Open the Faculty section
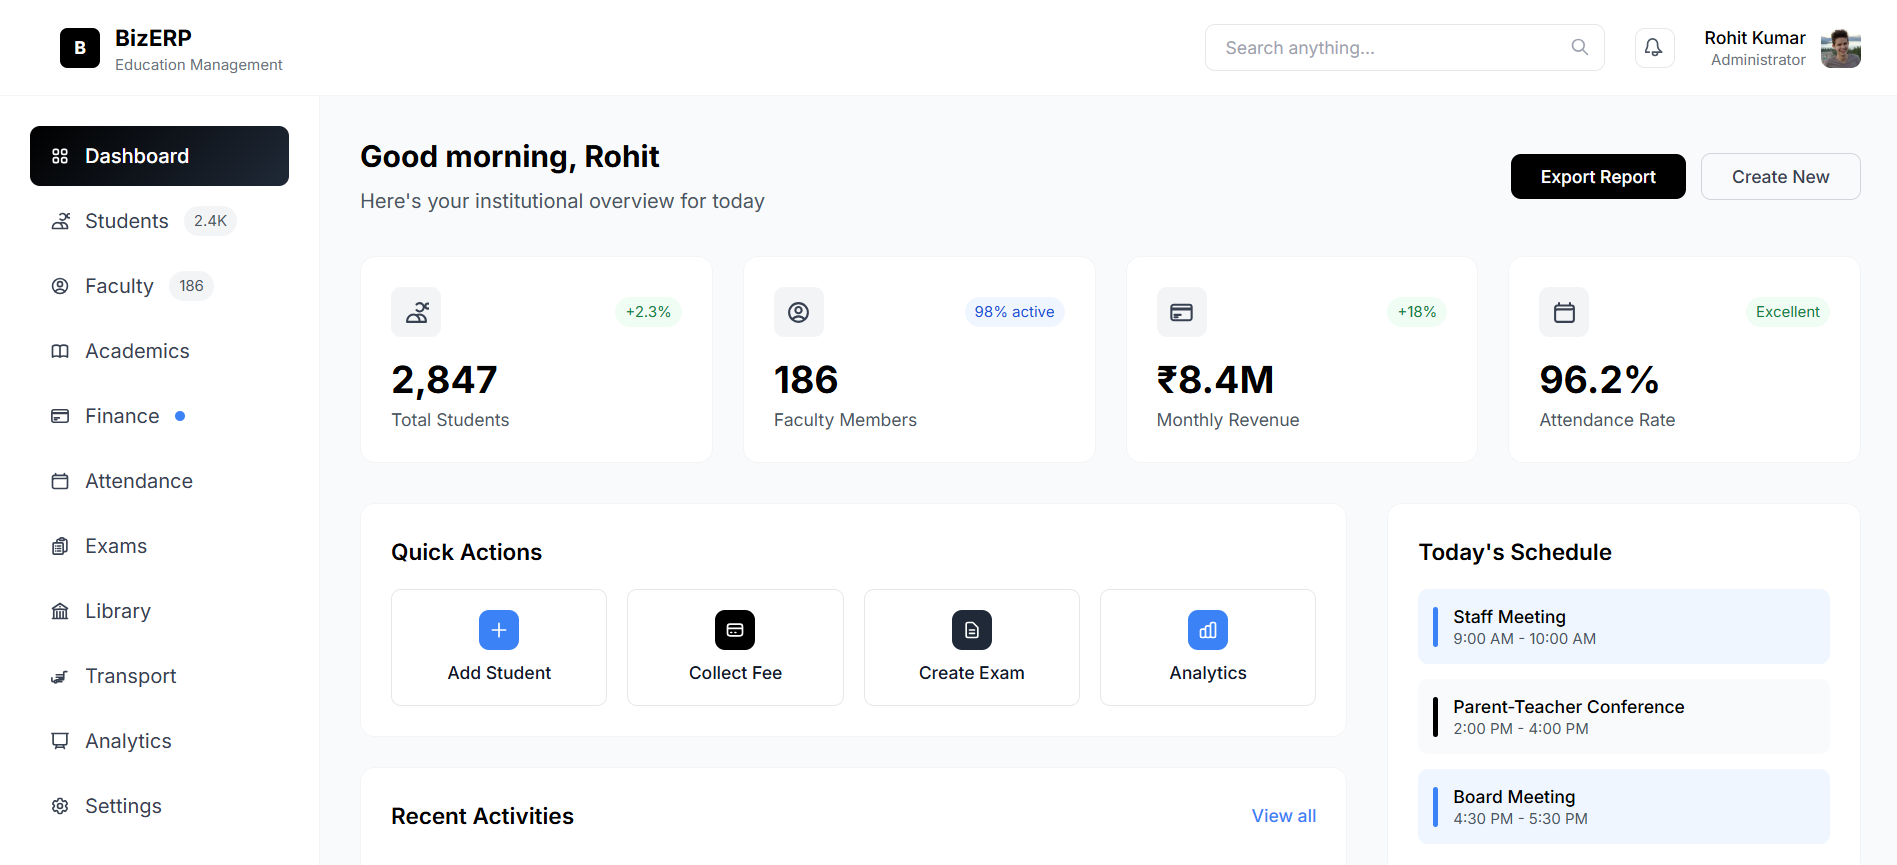The height and width of the screenshot is (865, 1897). click(159, 286)
